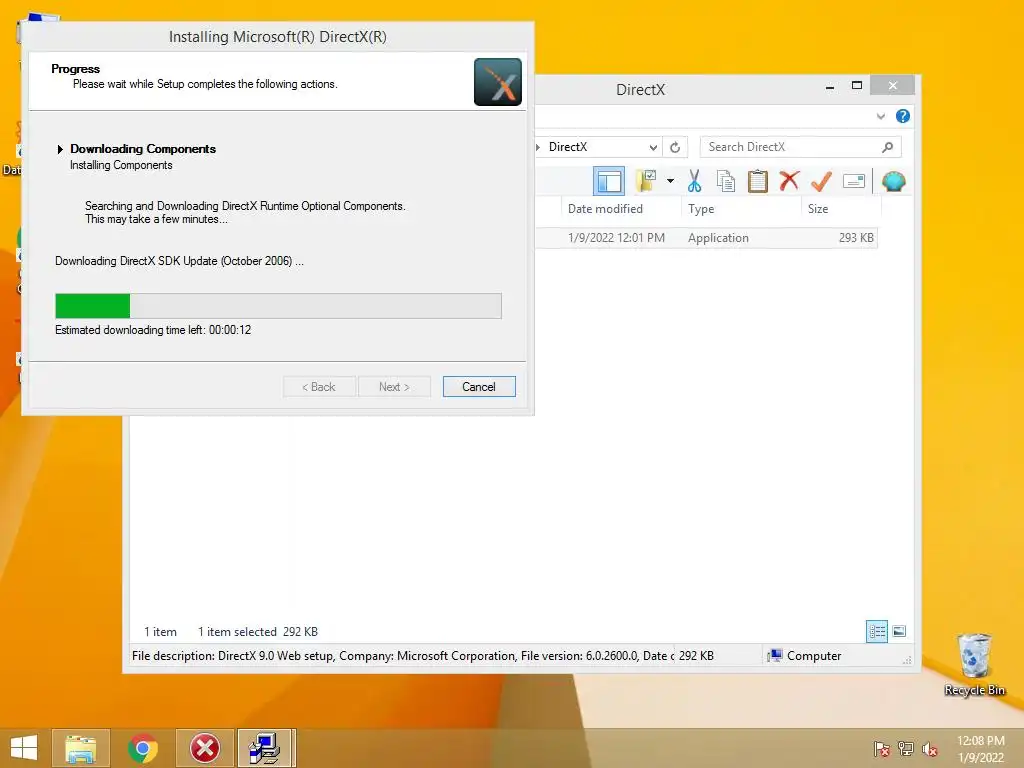Viewport: 1024px width, 768px height.
Task: Click the Rename icon in the toolbar
Action: [x=854, y=181]
